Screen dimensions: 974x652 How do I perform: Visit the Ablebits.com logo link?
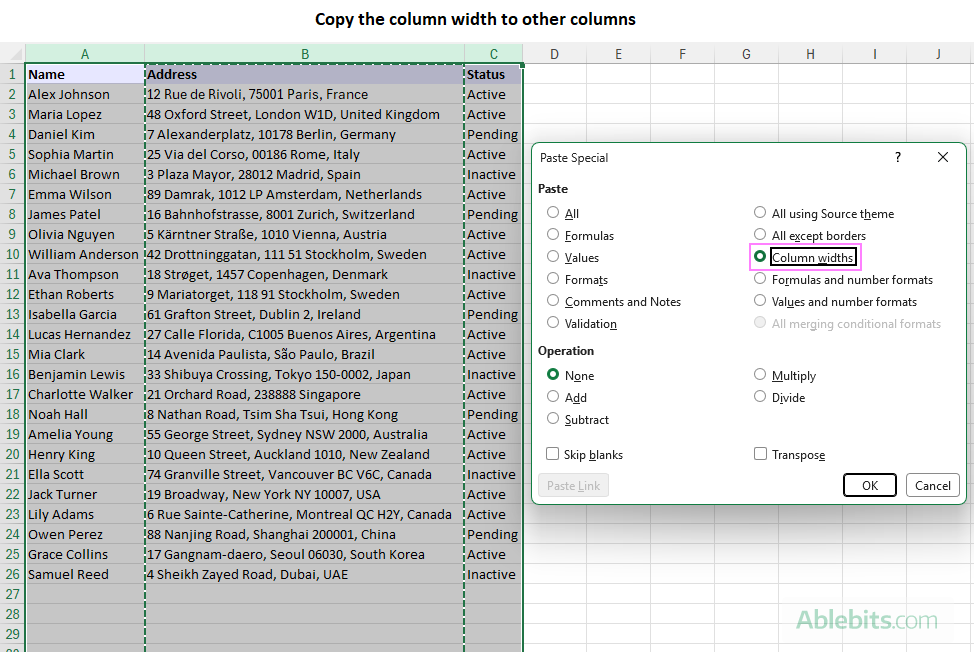[868, 620]
